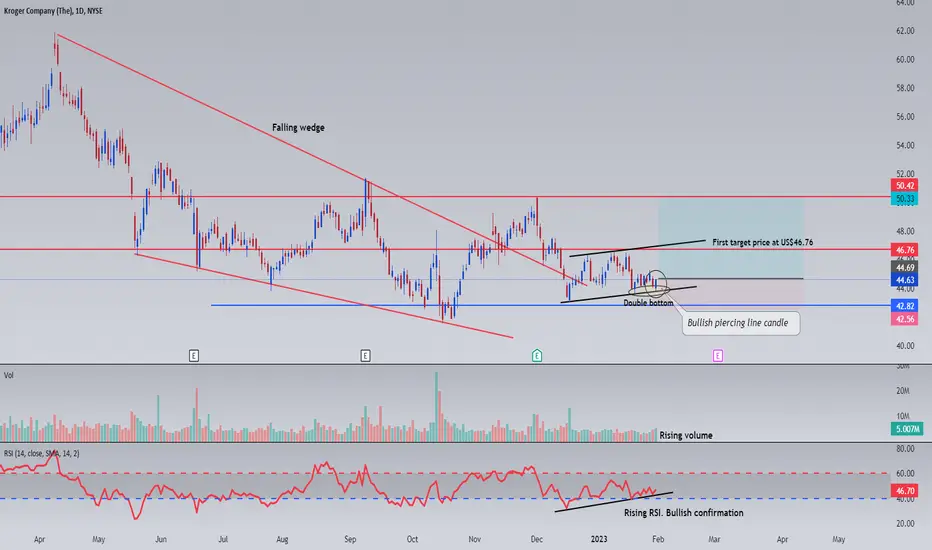Image resolution: width=932 pixels, height=550 pixels.
Task: Select the Kroger Company (The), 1D, NYSE title
Action: tap(53, 11)
